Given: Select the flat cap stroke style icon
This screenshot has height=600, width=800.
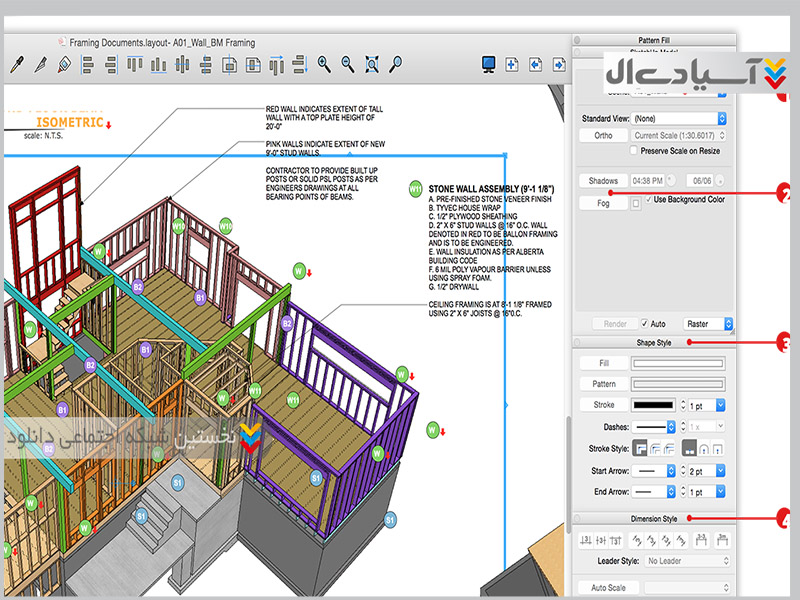Looking at the screenshot, I should pos(689,449).
